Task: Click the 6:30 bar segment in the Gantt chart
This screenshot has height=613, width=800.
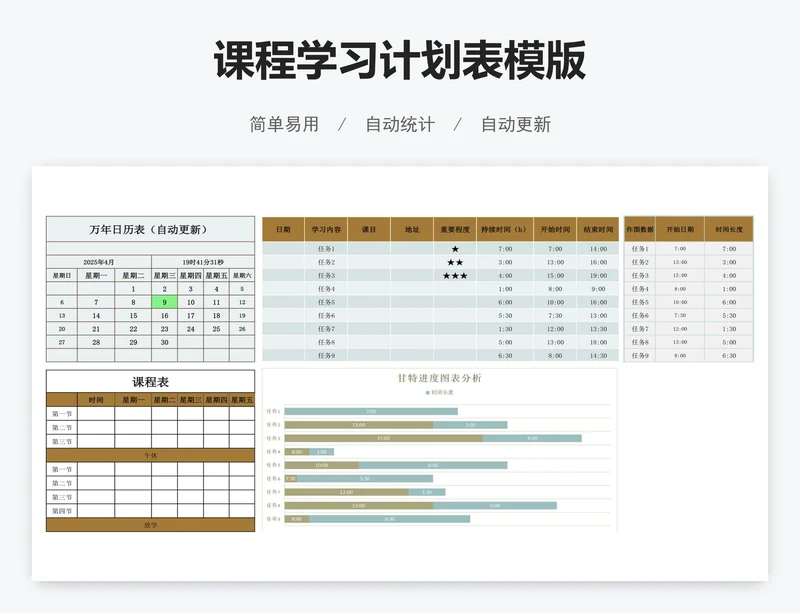Action: 389,519
